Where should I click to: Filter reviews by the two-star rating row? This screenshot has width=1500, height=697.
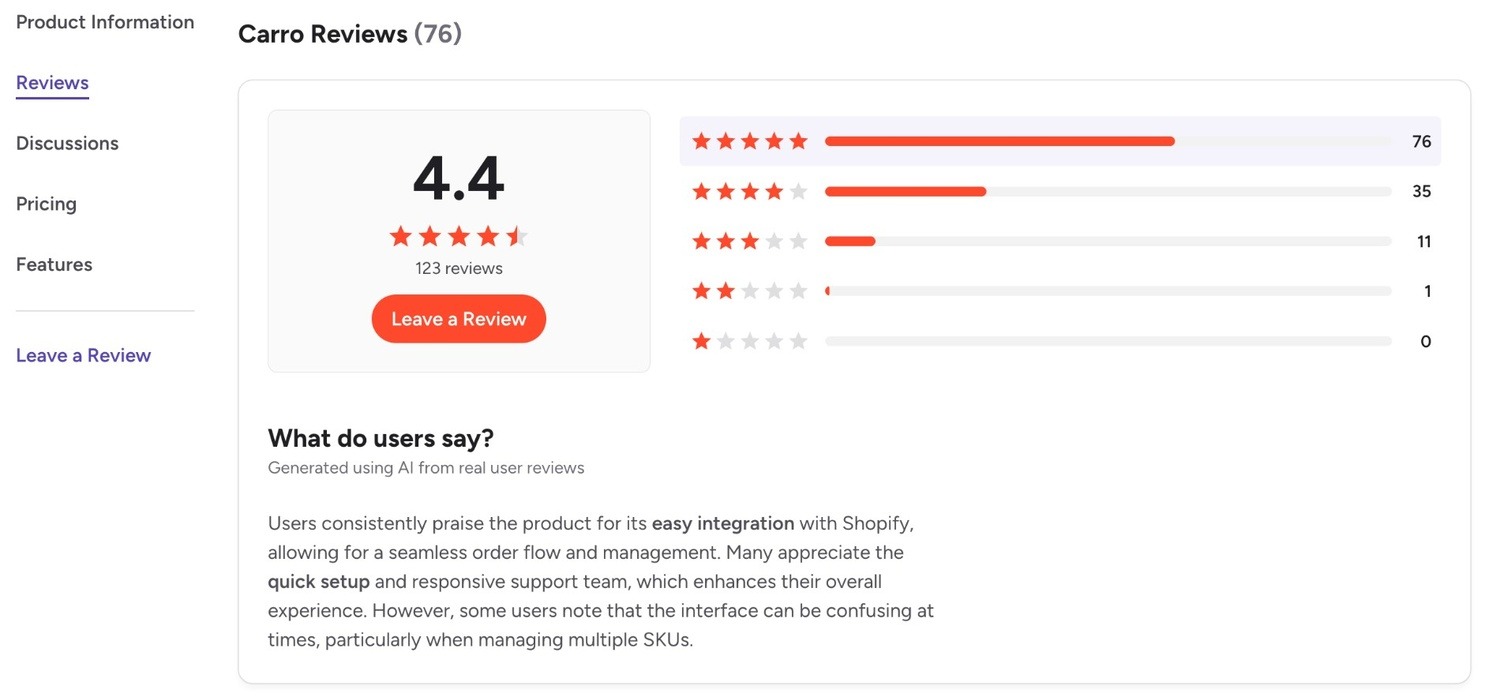pos(1060,291)
